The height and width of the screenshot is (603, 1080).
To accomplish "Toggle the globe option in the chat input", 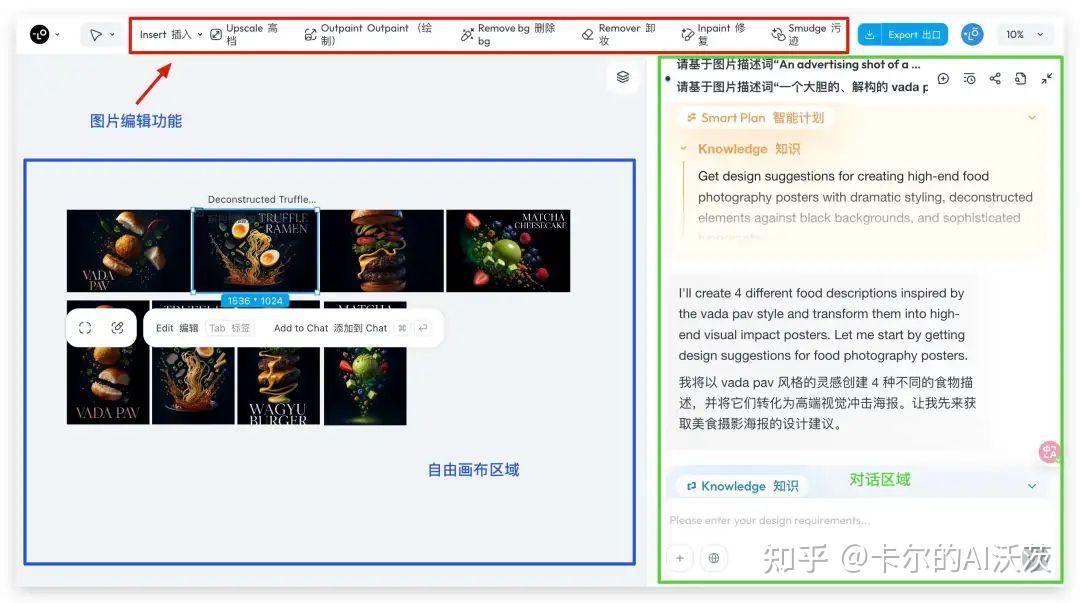I will tap(713, 558).
